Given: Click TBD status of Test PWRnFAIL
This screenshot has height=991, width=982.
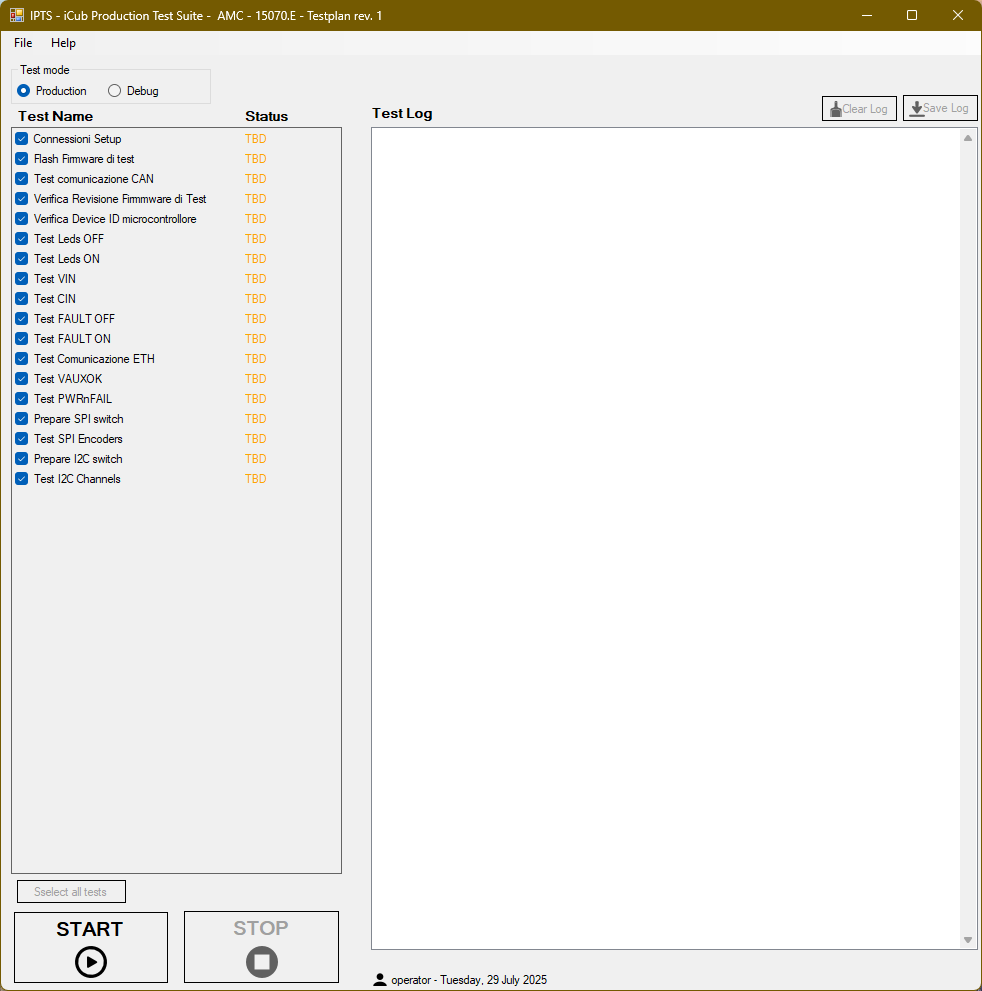Looking at the screenshot, I should point(256,399).
